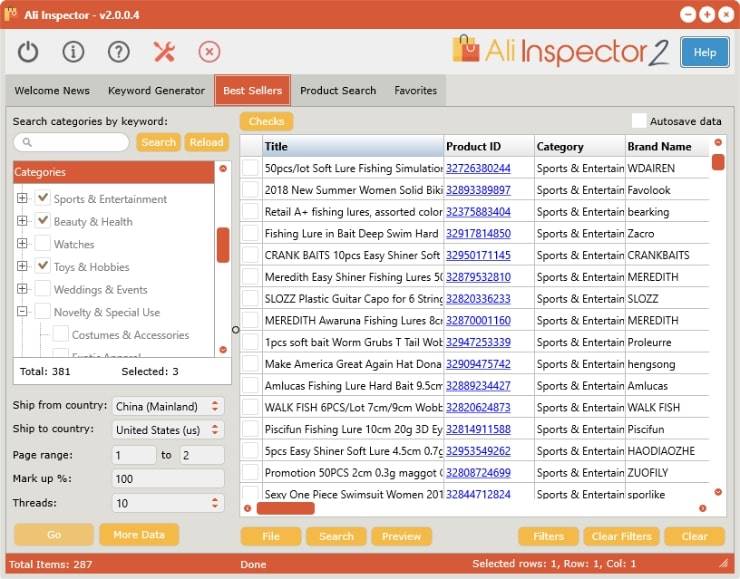Image resolution: width=740 pixels, height=579 pixels.
Task: Click the title bar app icon
Action: pos(10,14)
